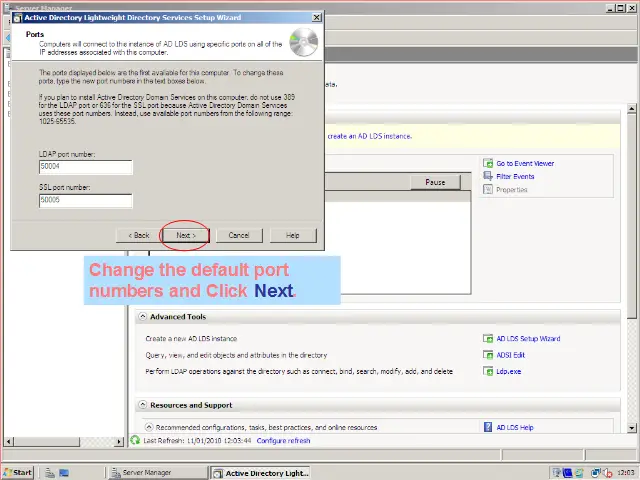
Task: Click the vertical scrollbar thumb in details pane
Action: click(631, 216)
